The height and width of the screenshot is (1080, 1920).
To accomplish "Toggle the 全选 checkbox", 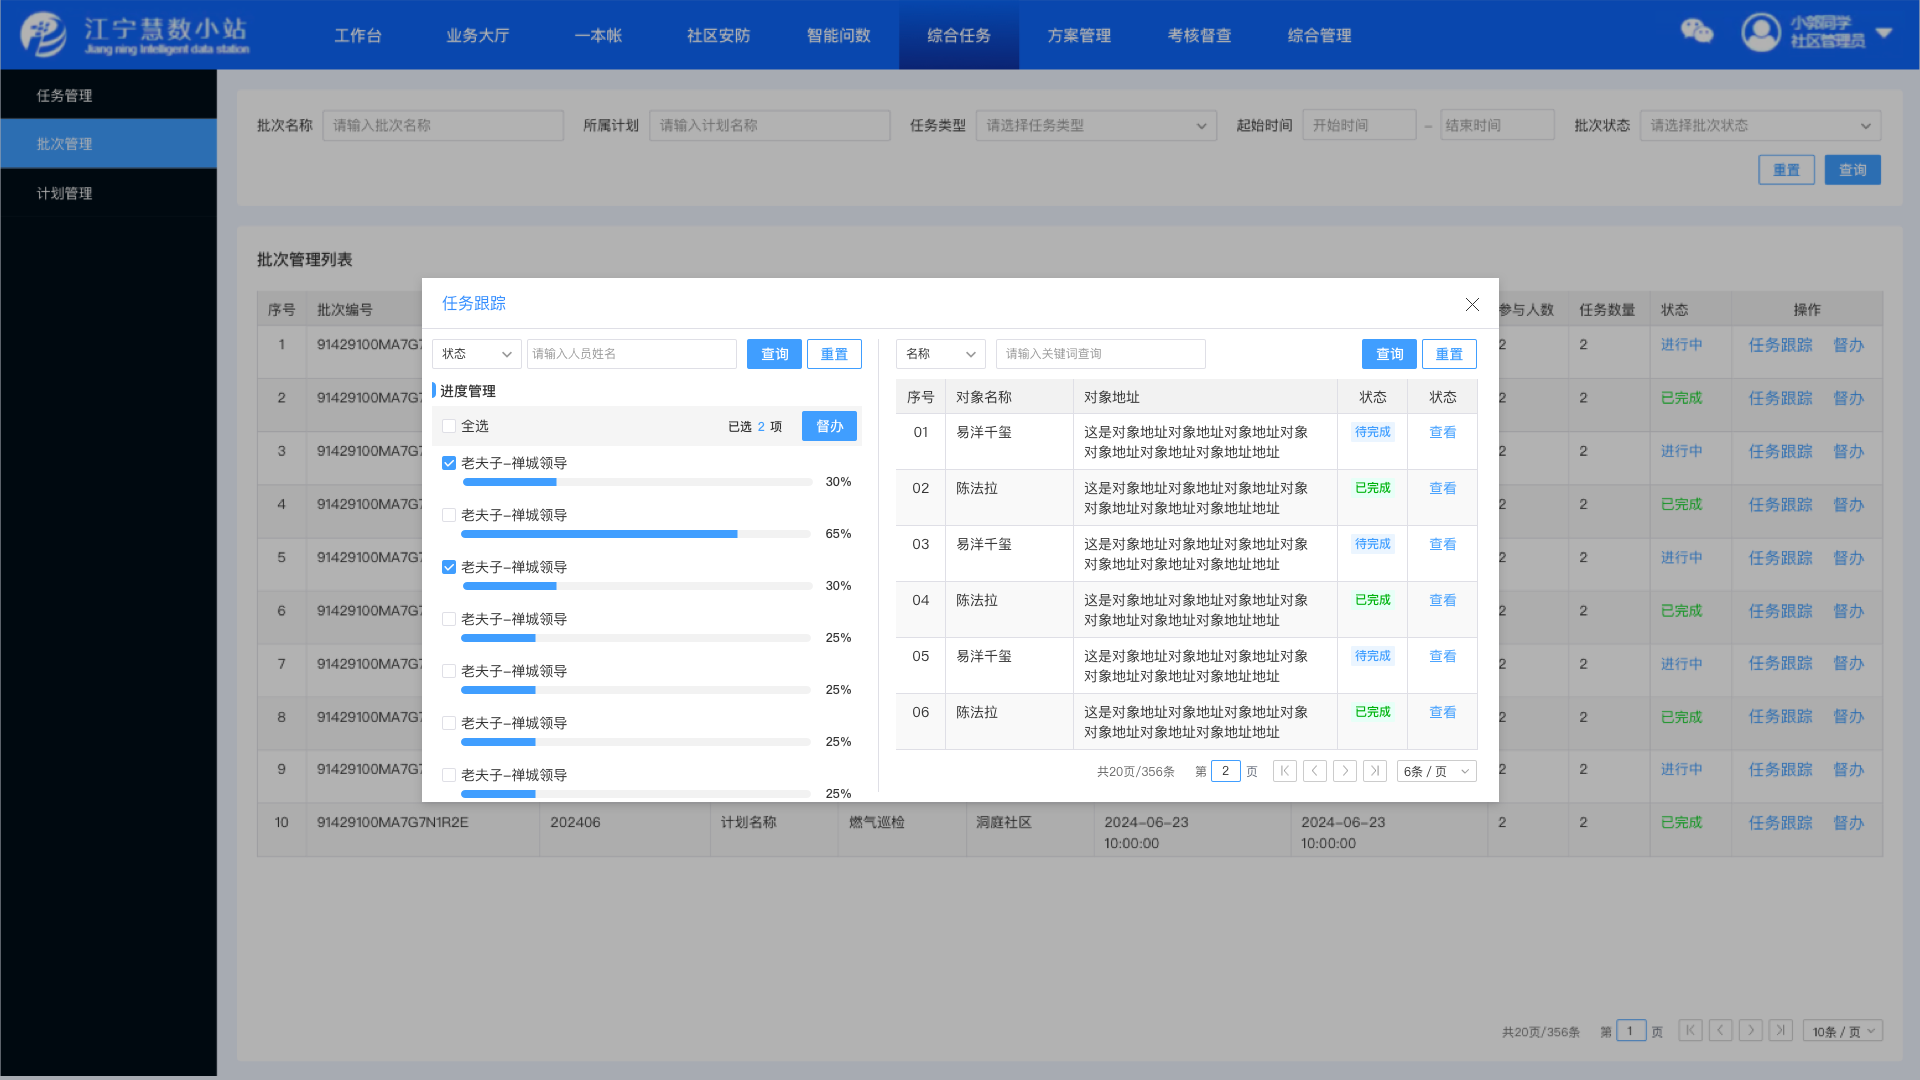I will click(x=449, y=426).
